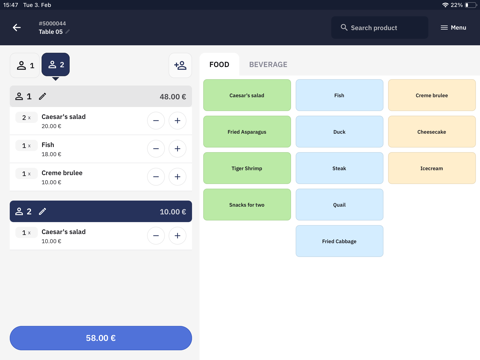
Task: Increase Fish quantity in order
Action: click(x=177, y=149)
